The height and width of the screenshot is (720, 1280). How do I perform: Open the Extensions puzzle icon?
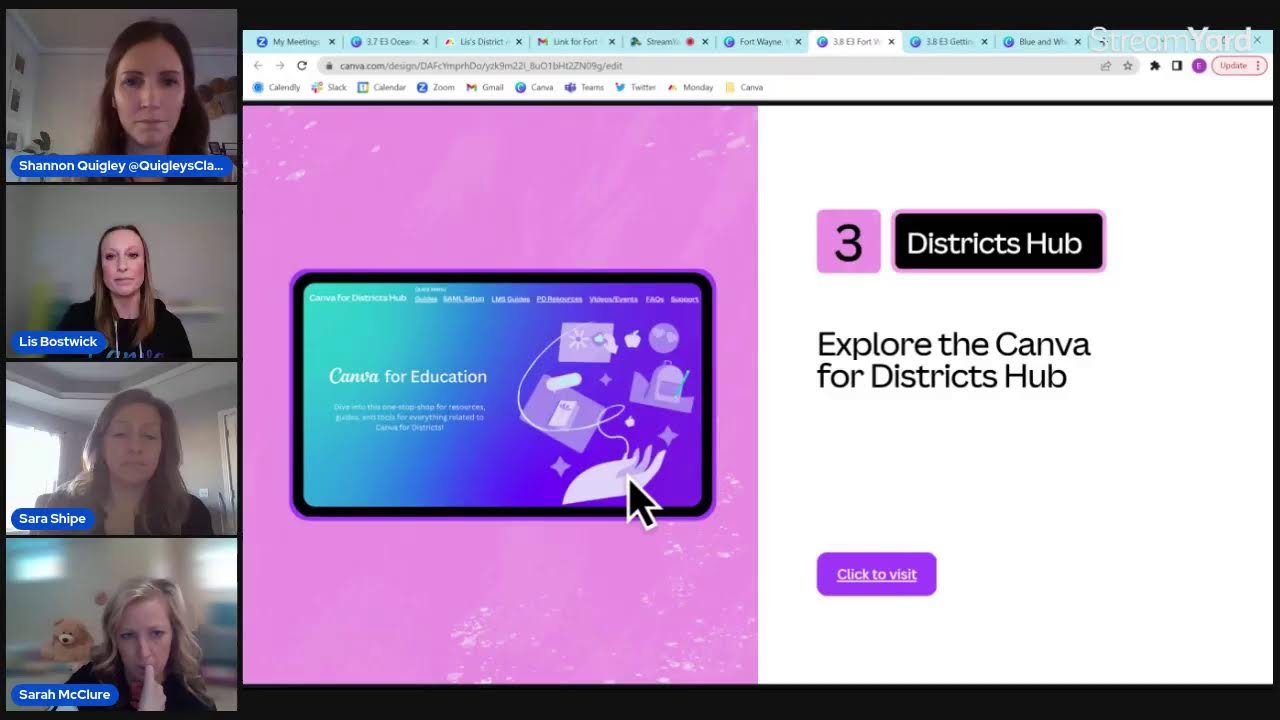pos(1155,66)
